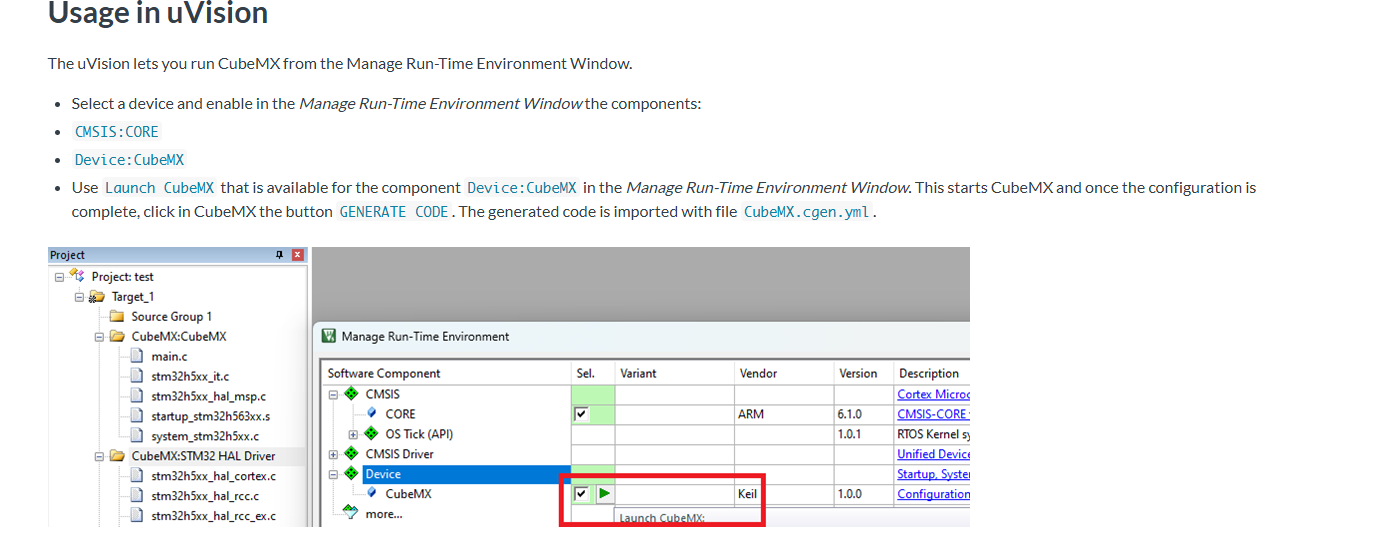
Task: Click the green Launch CubeMX play icon
Action: [605, 494]
